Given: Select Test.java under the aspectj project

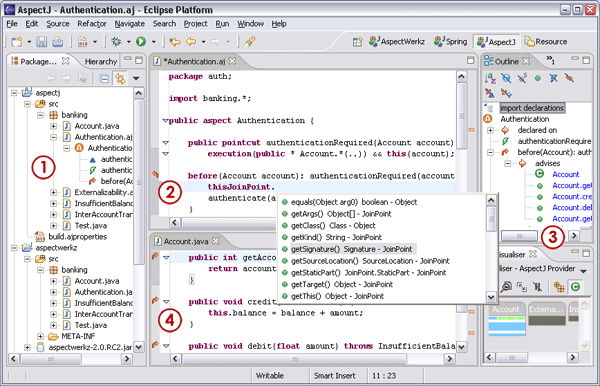Looking at the screenshot, I should (x=91, y=226).
